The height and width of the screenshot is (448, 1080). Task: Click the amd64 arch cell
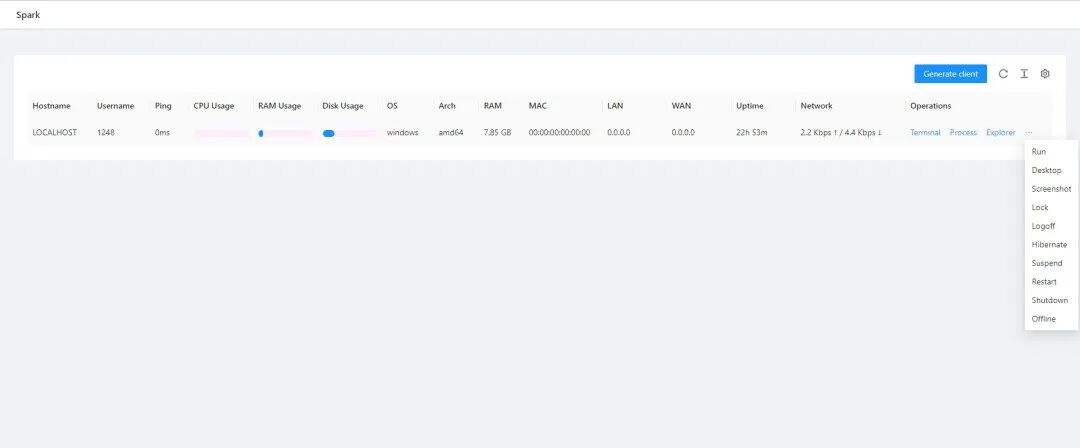tap(451, 132)
